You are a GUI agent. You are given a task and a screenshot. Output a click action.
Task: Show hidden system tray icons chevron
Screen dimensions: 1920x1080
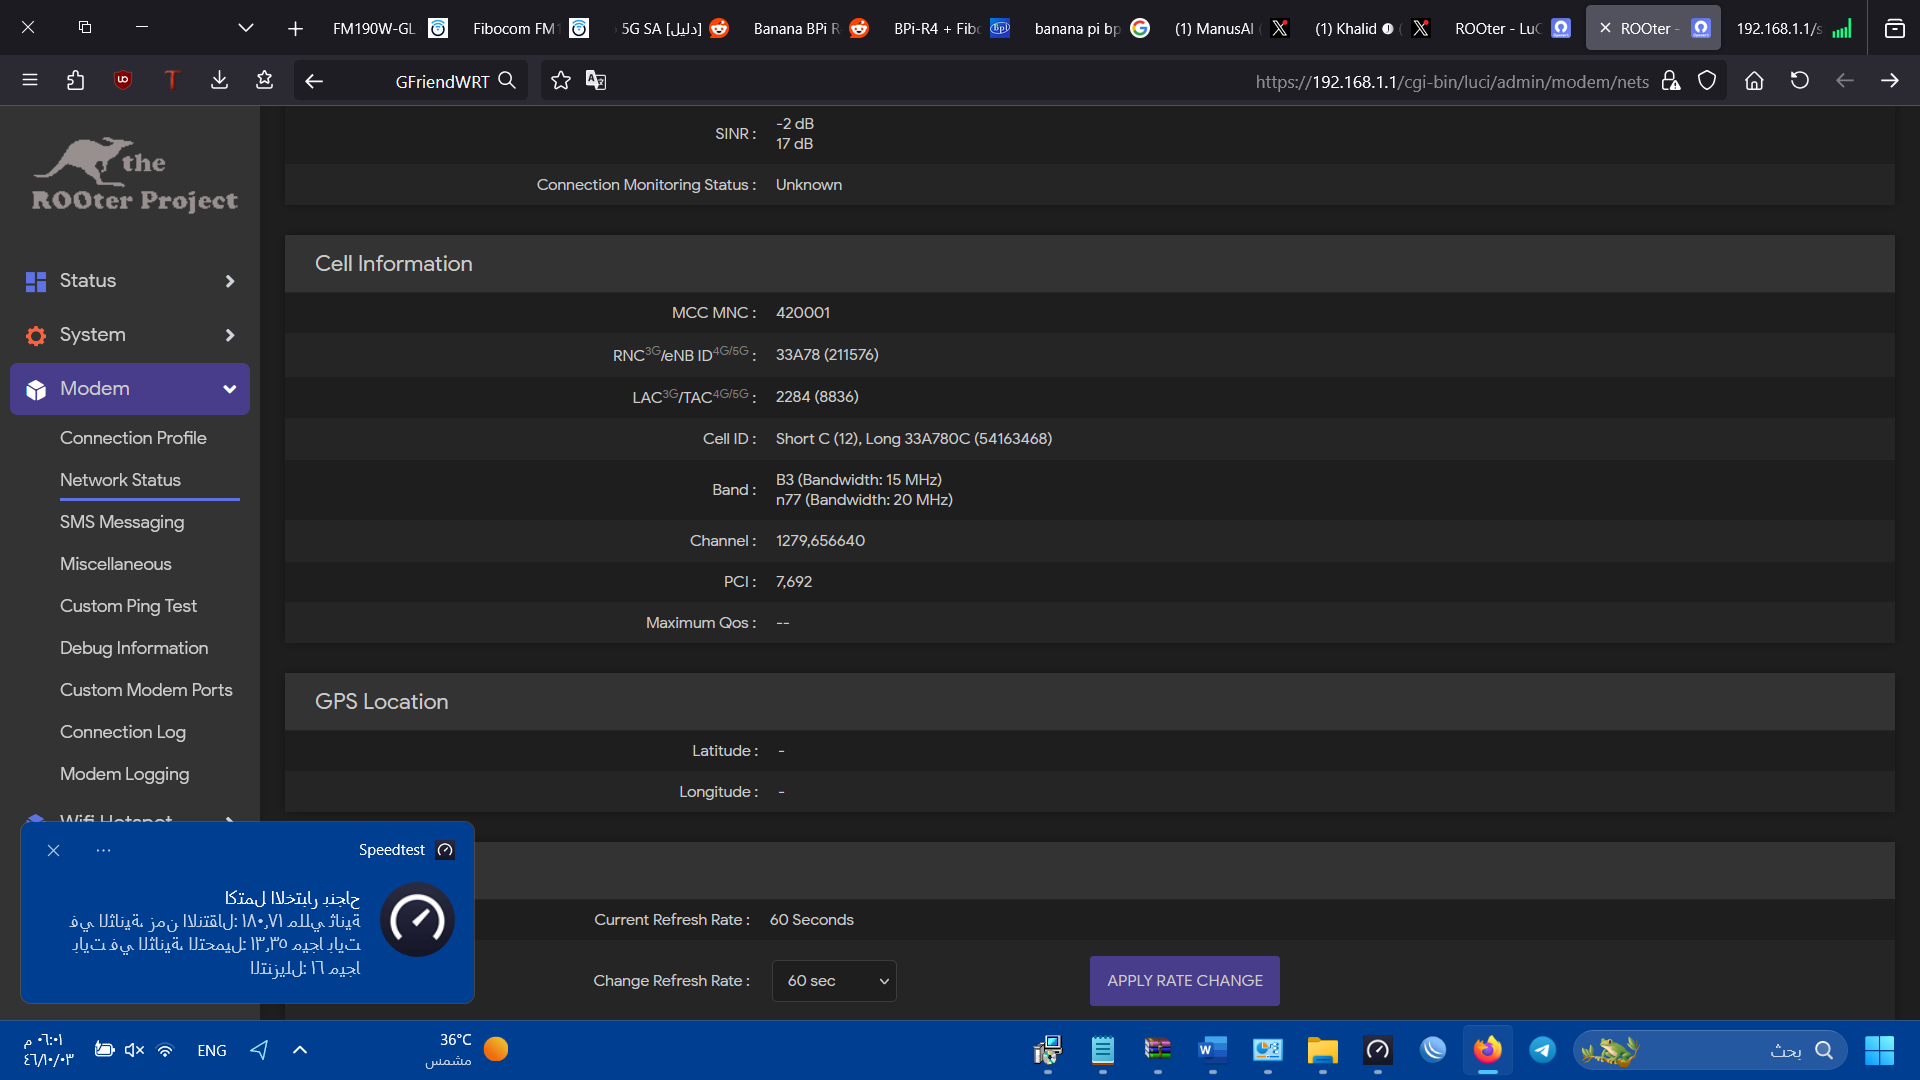coord(300,1050)
